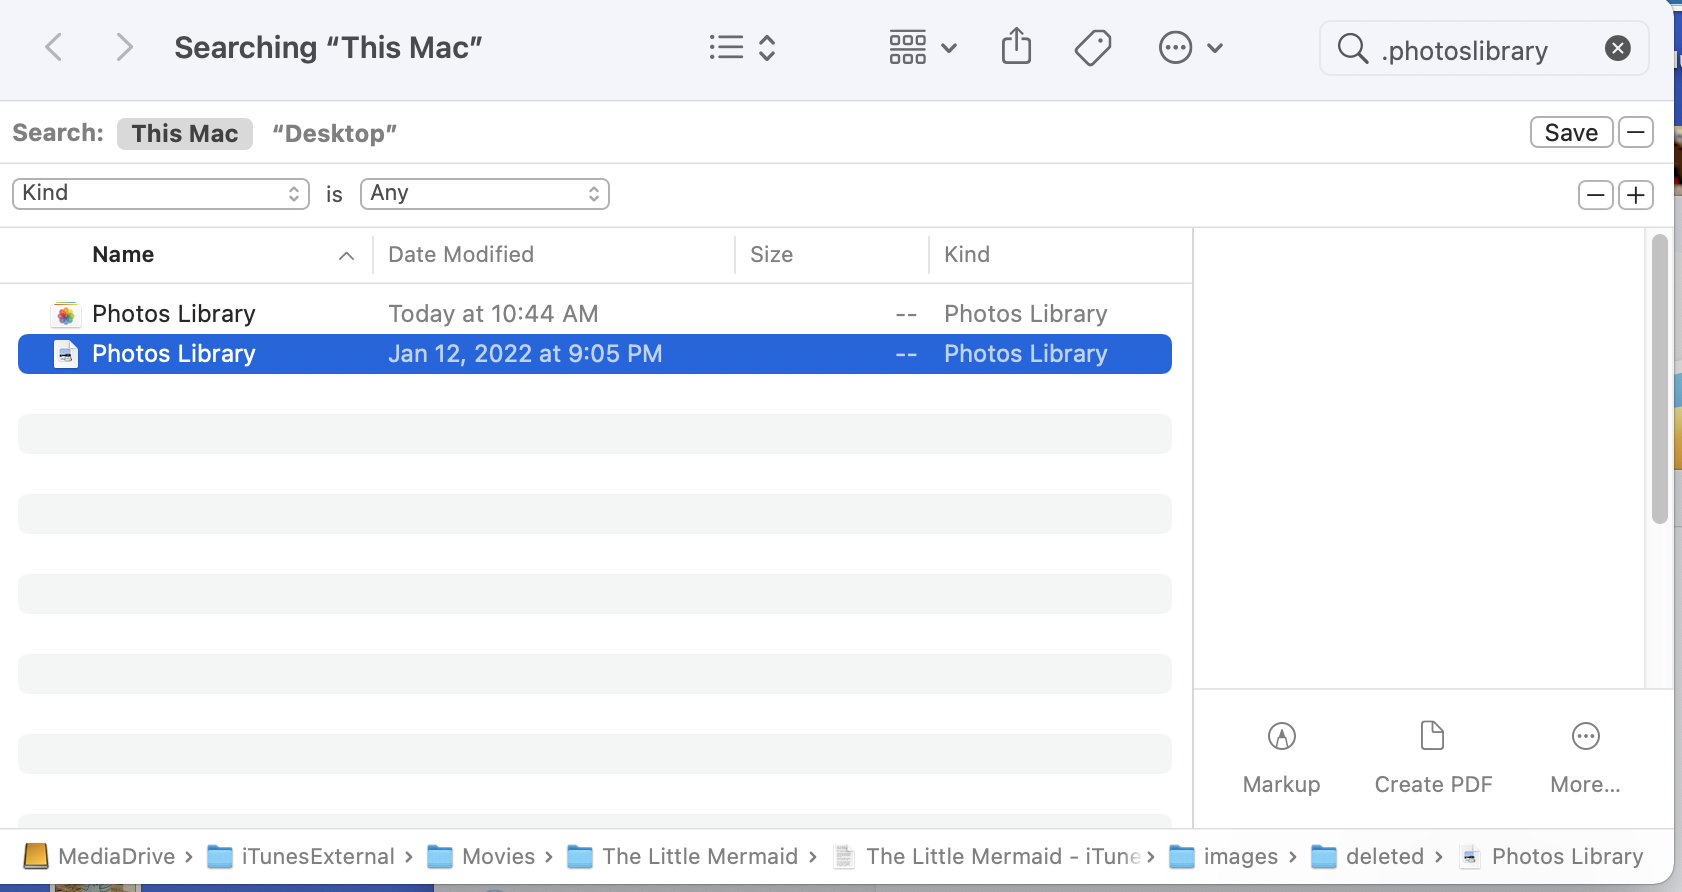Click the preview pane vertical scrollbar
The image size is (1682, 892).
tap(1660, 379)
